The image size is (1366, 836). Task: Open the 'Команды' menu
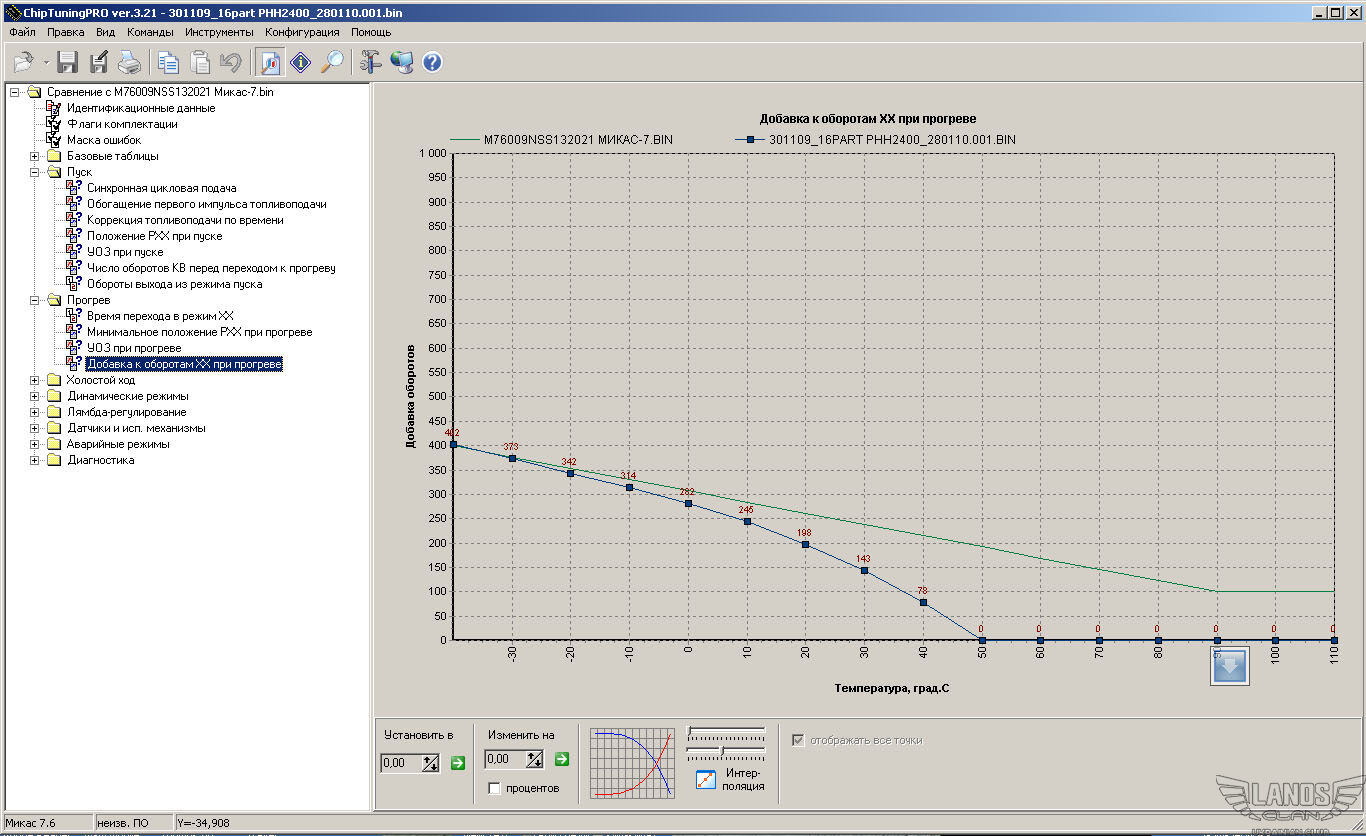[x=150, y=32]
